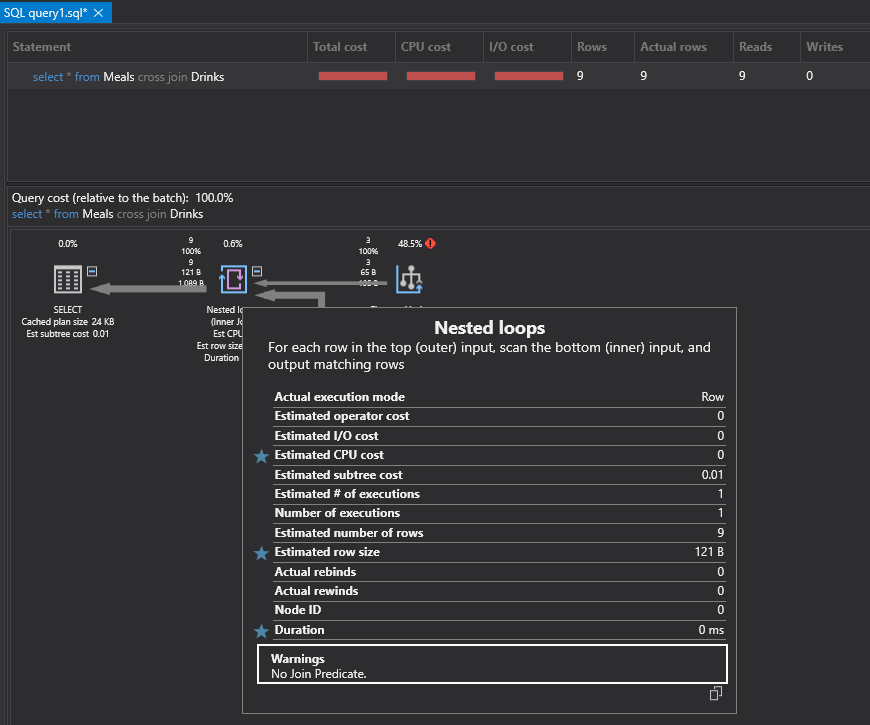This screenshot has width=870, height=725.
Task: Collapse the SELECT operator using its minus box
Action: [x=92, y=271]
